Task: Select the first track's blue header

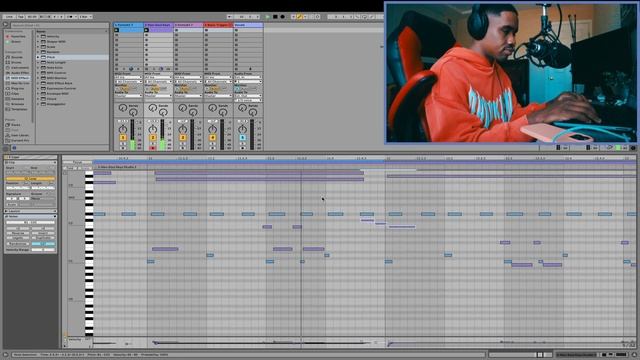Action: click(128, 25)
